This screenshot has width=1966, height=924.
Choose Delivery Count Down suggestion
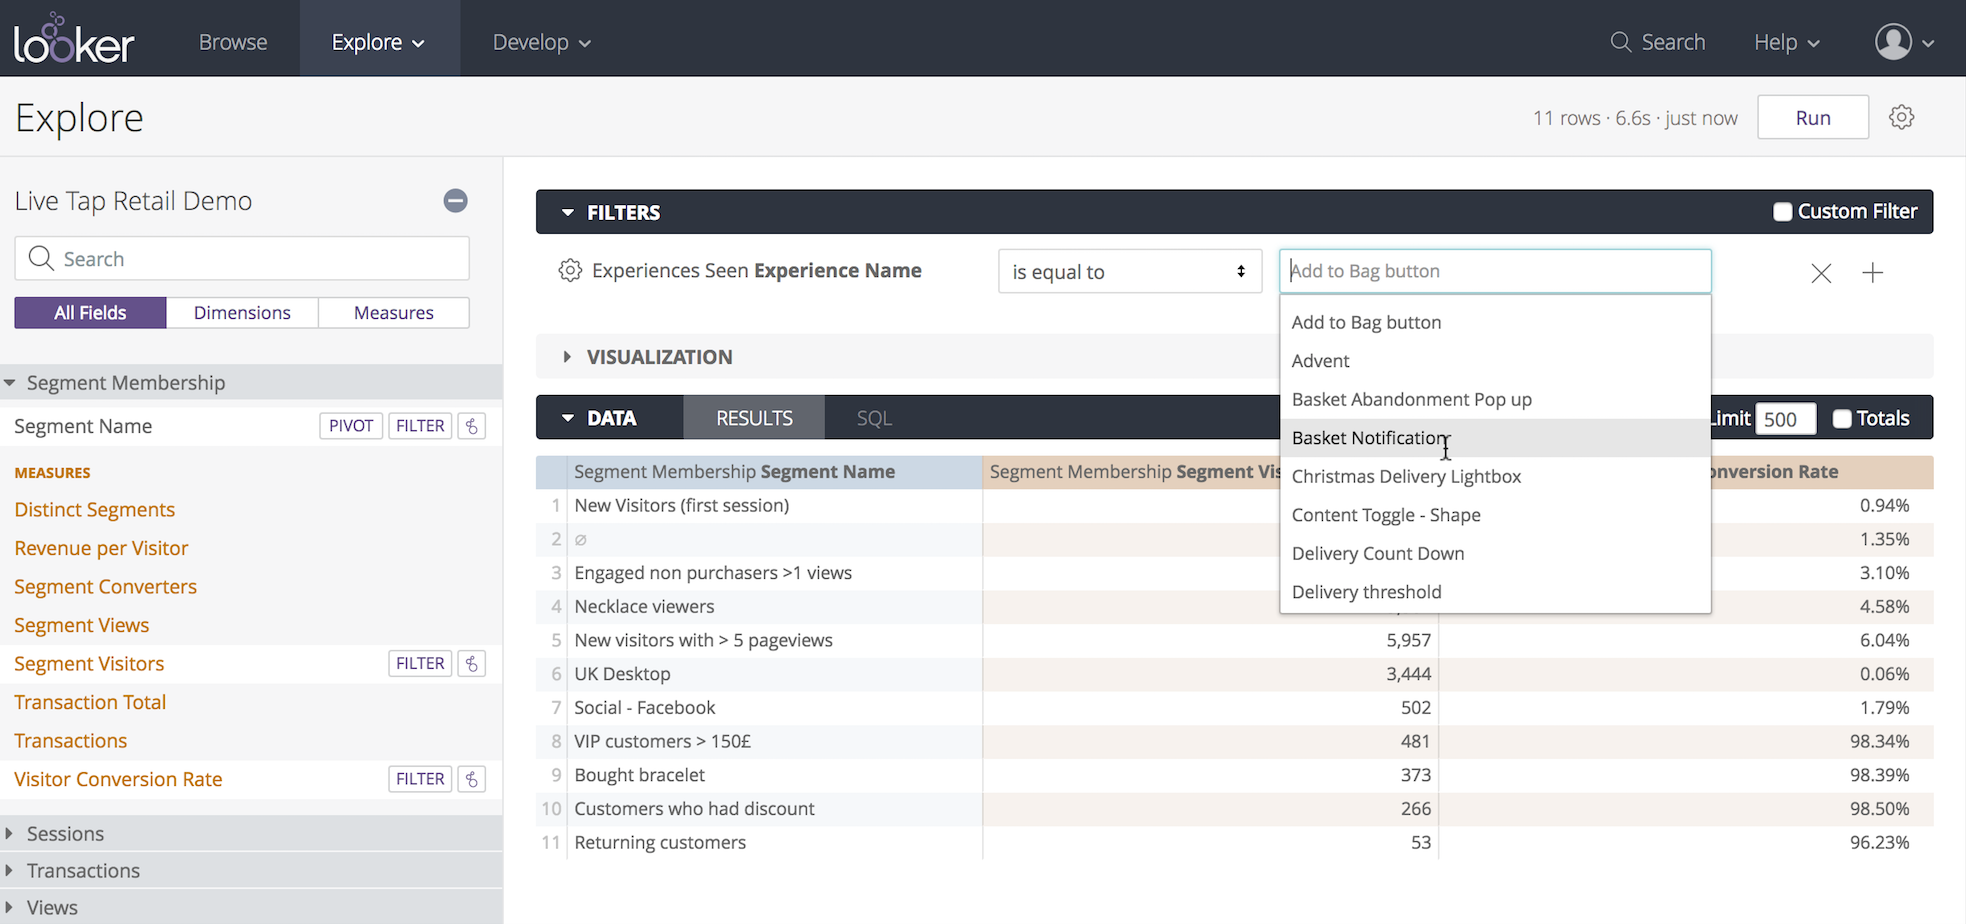(1495, 553)
